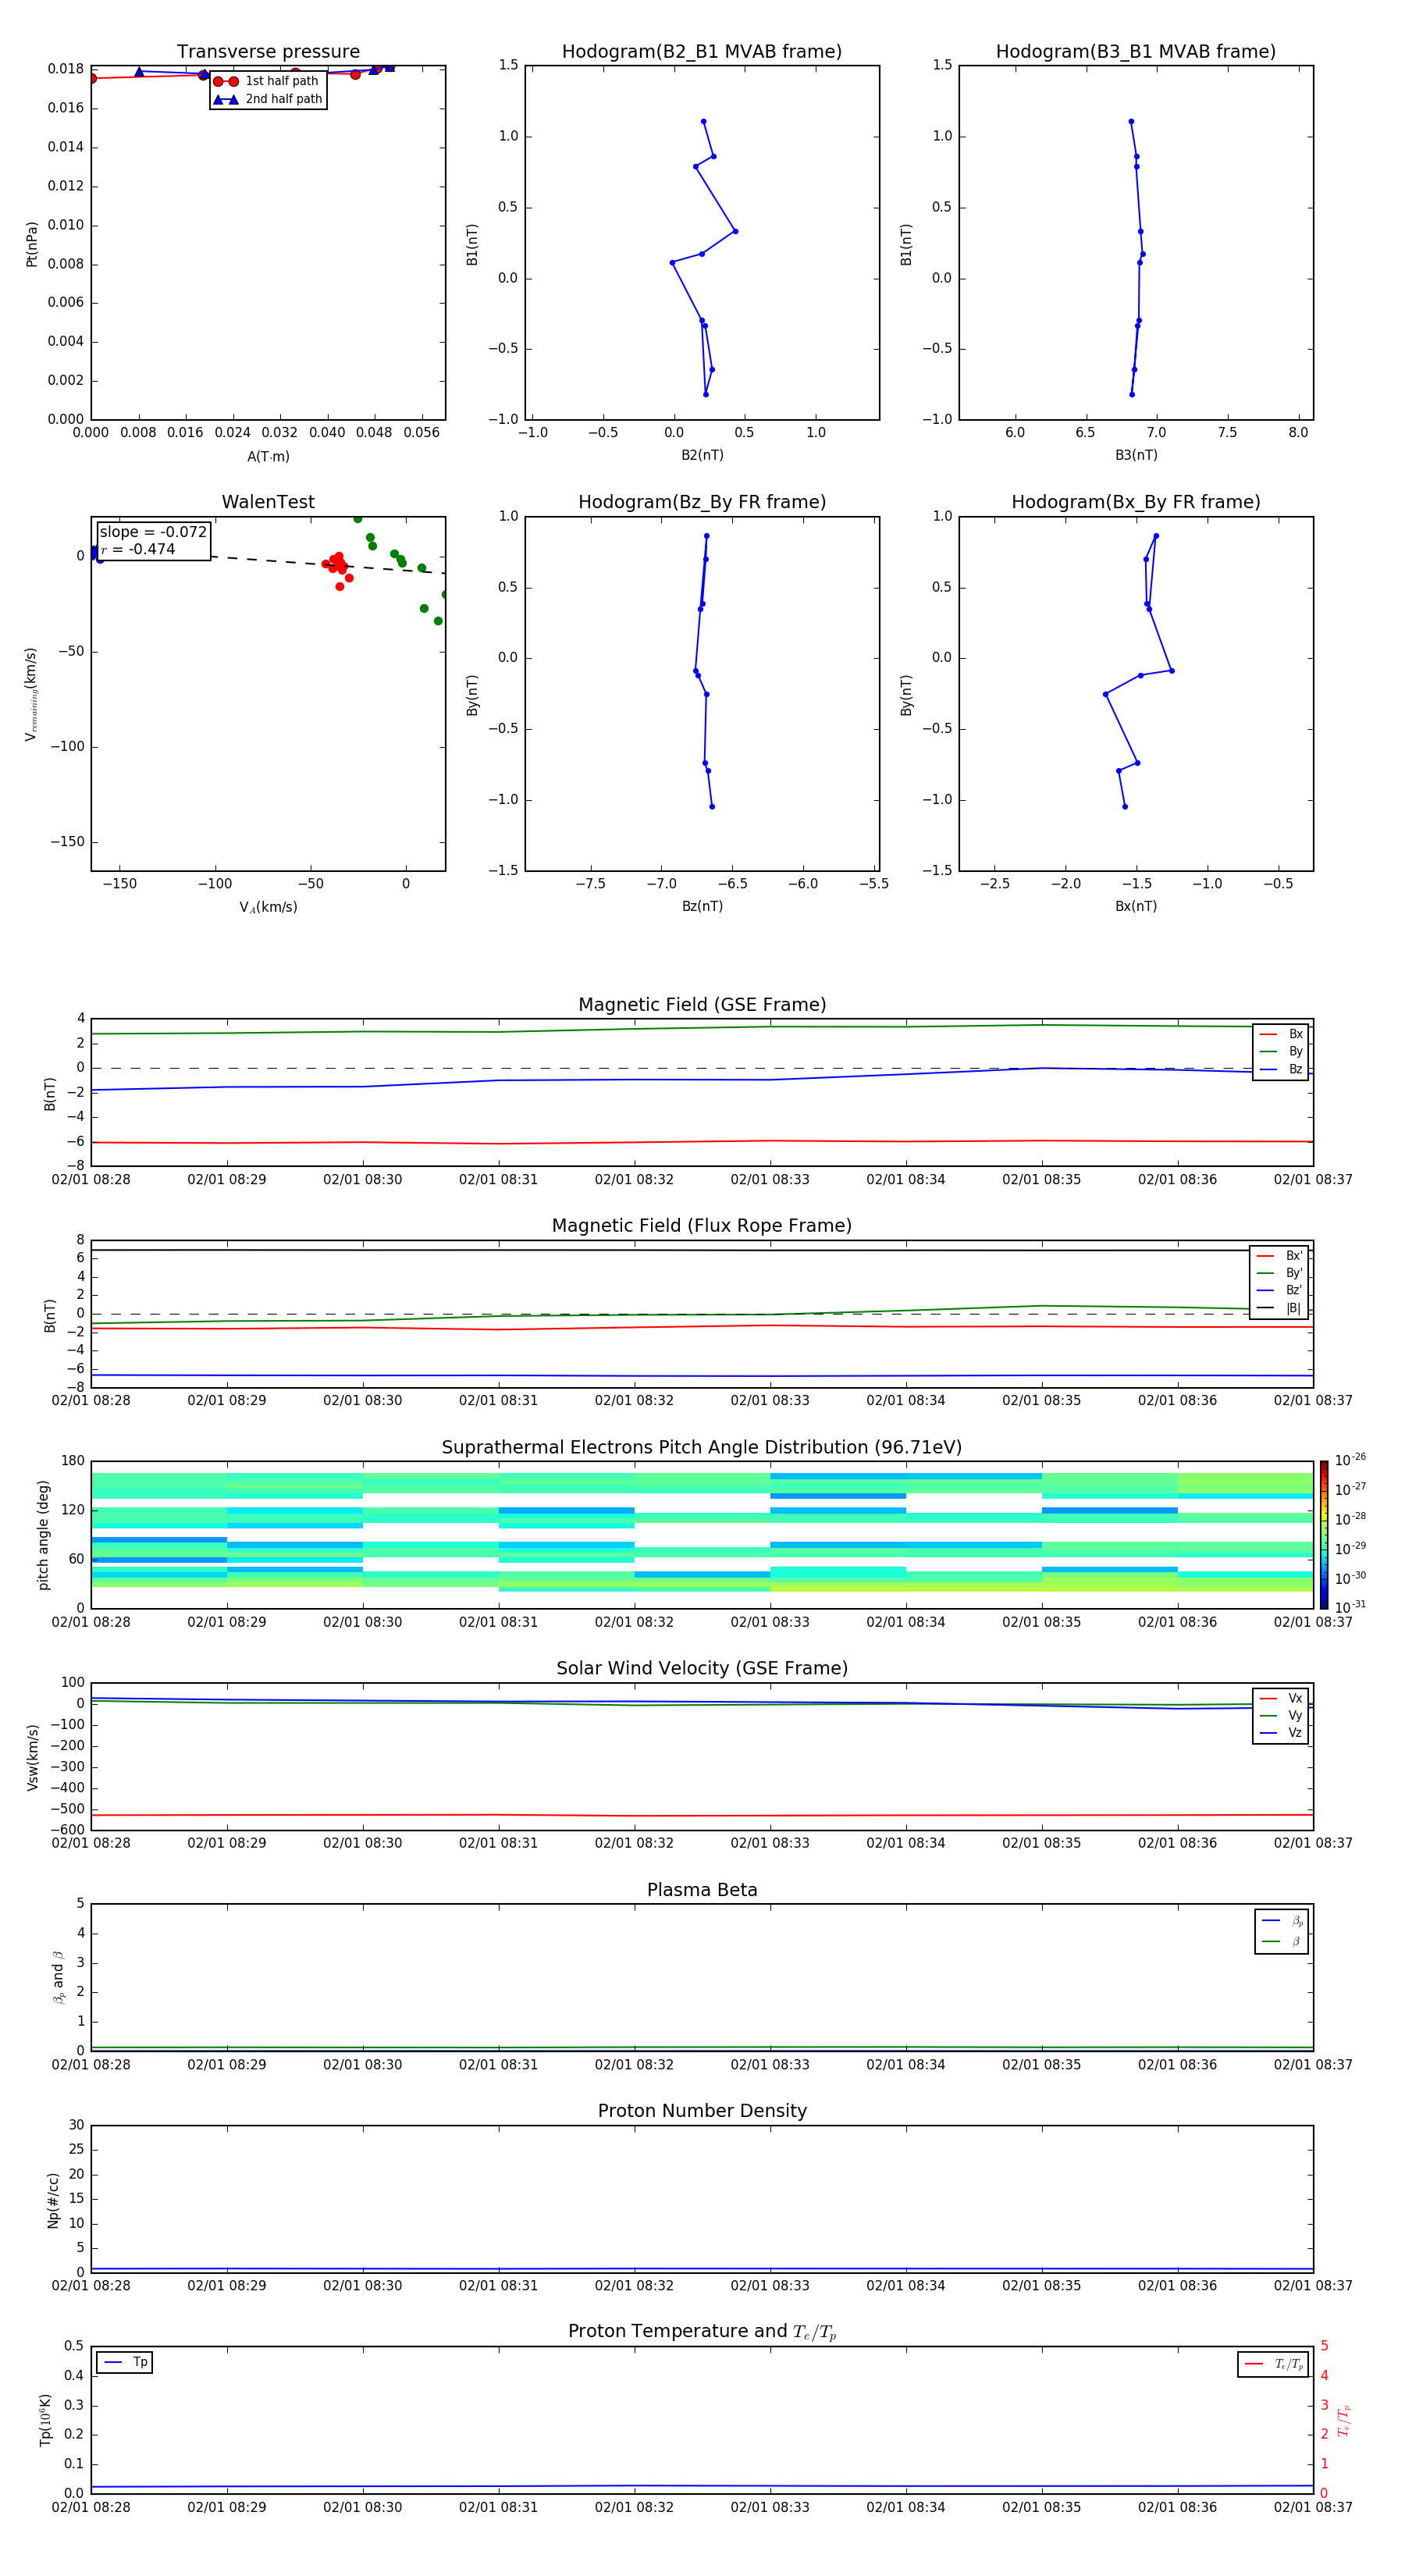This screenshot has height=2576, width=1405.
Task: Click the 'Hodogram(Bz_By FR frame)' title
Action: point(702,502)
